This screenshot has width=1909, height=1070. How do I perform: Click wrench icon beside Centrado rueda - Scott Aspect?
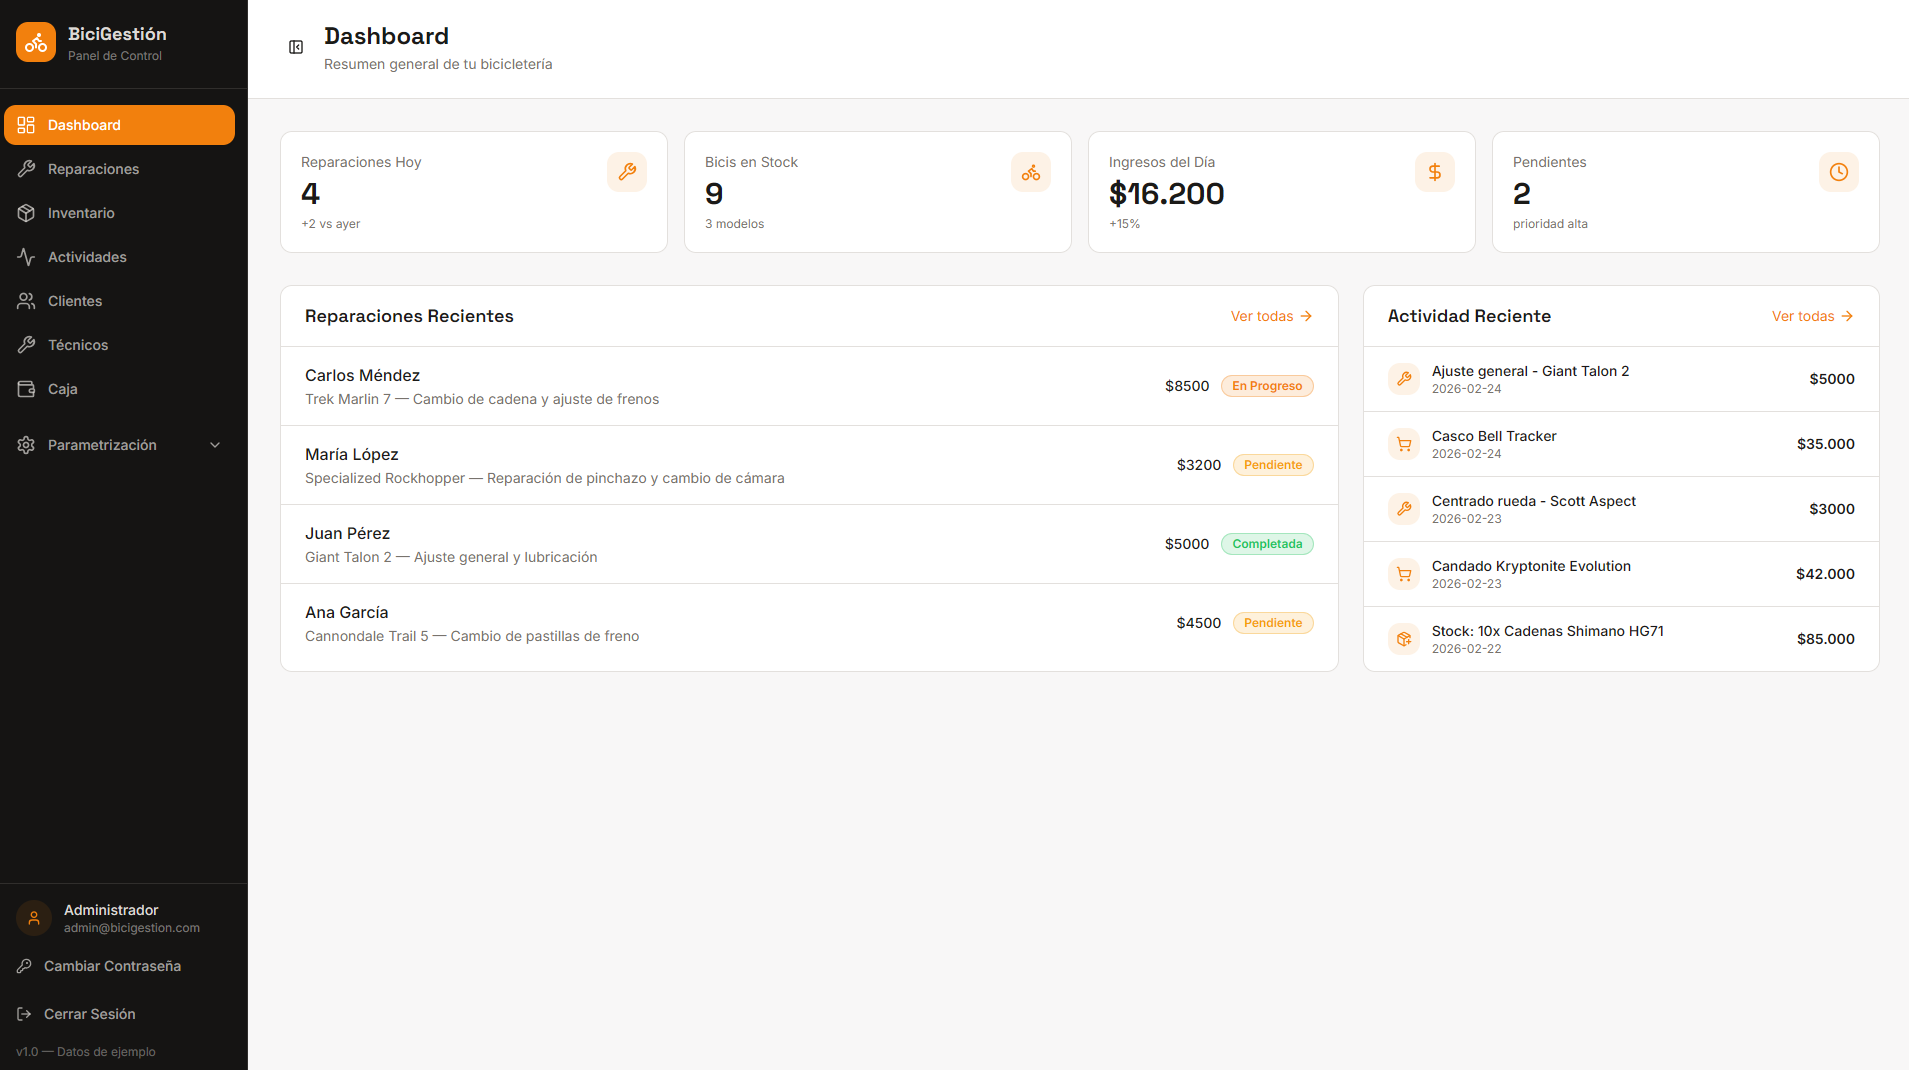[1404, 509]
